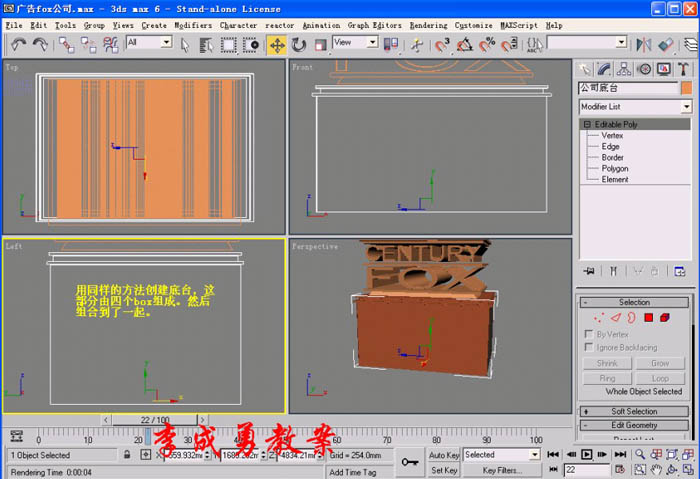The height and width of the screenshot is (479, 700).
Task: Open the Motion command panel tab
Action: point(644,69)
